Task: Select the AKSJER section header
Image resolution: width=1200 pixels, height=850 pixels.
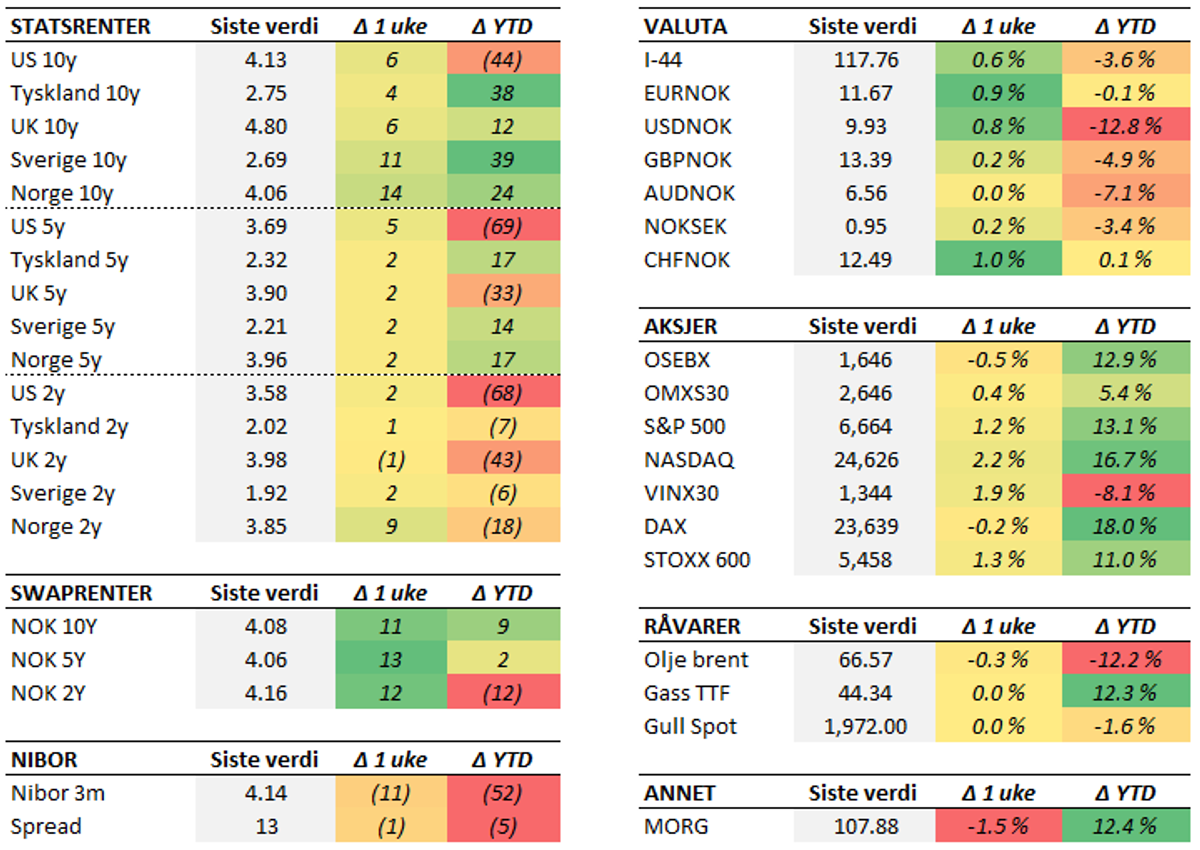Action: (682, 326)
